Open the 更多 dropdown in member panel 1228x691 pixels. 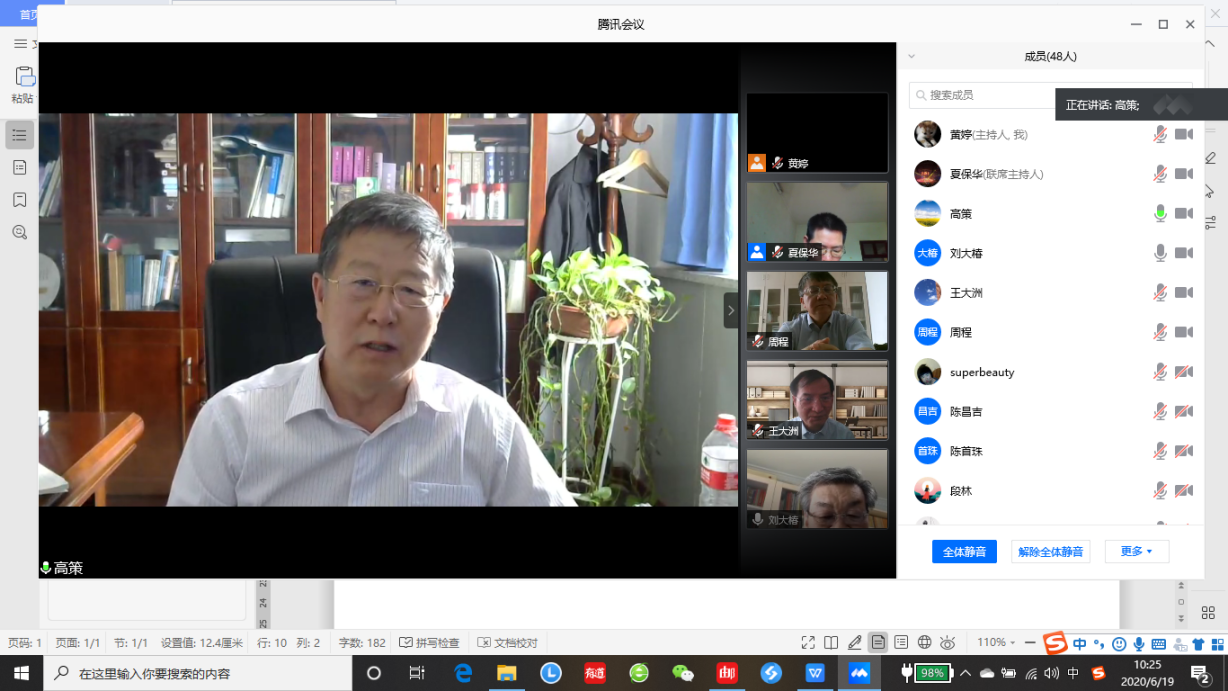1136,551
